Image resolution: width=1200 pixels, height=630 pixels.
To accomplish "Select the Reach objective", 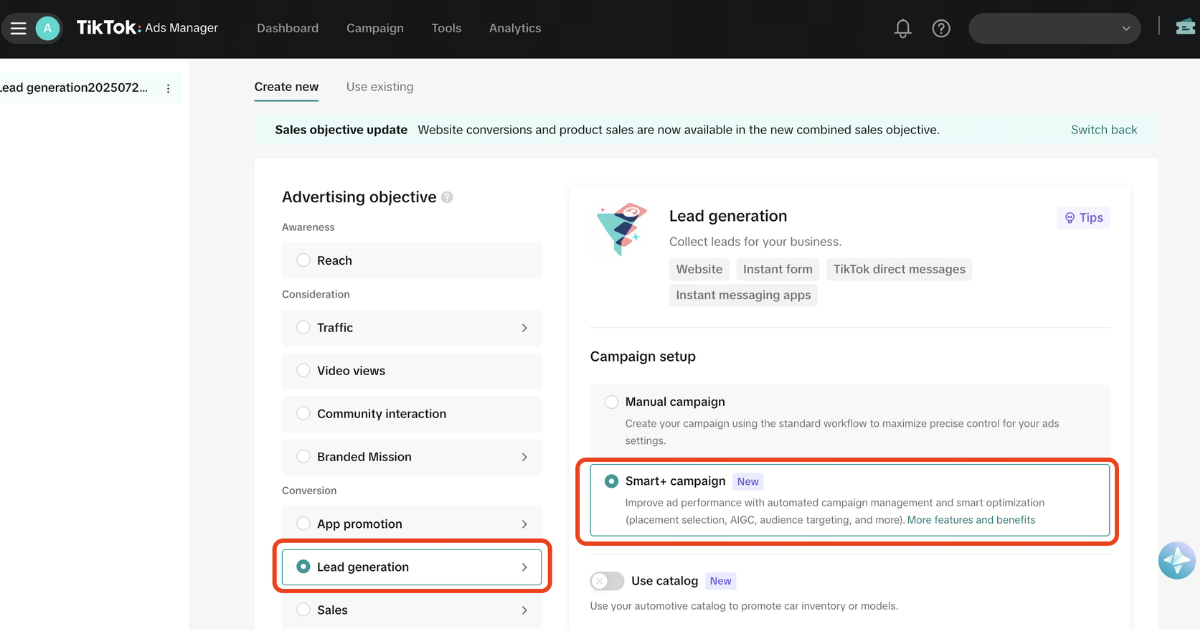I will point(412,260).
